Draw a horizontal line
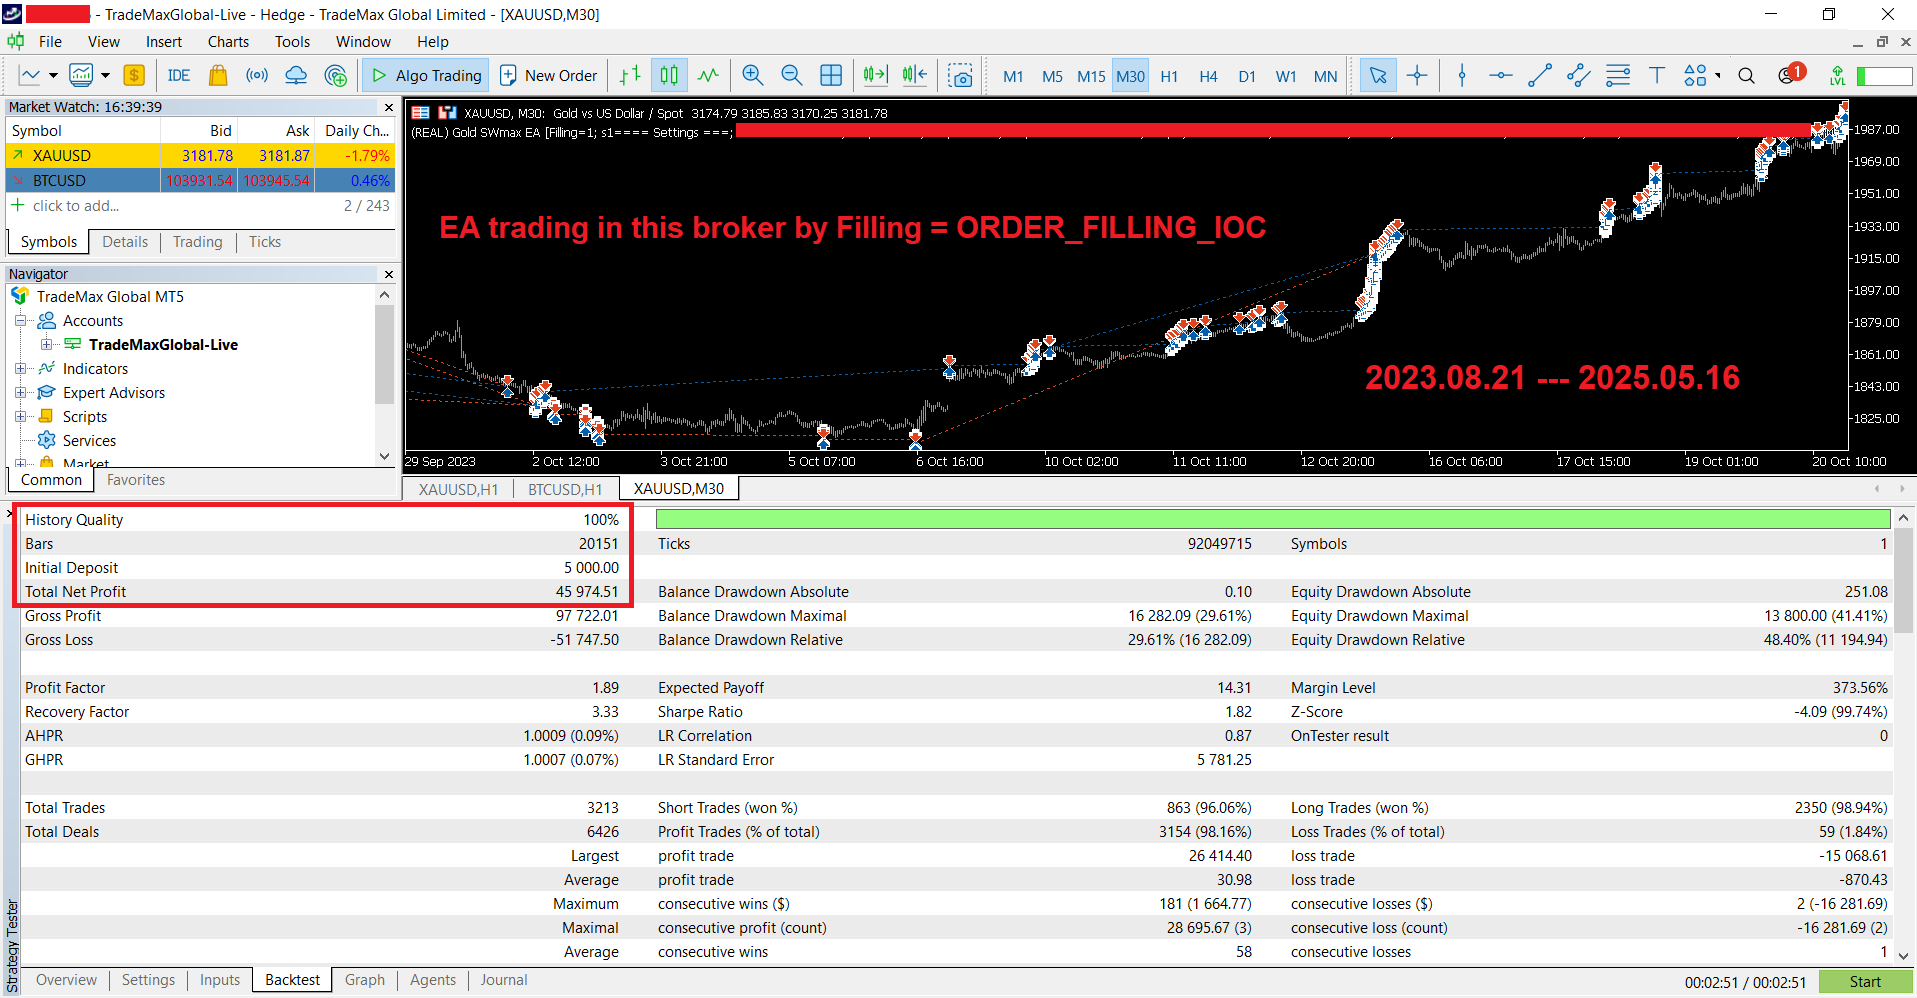The height and width of the screenshot is (998, 1917). [1501, 75]
